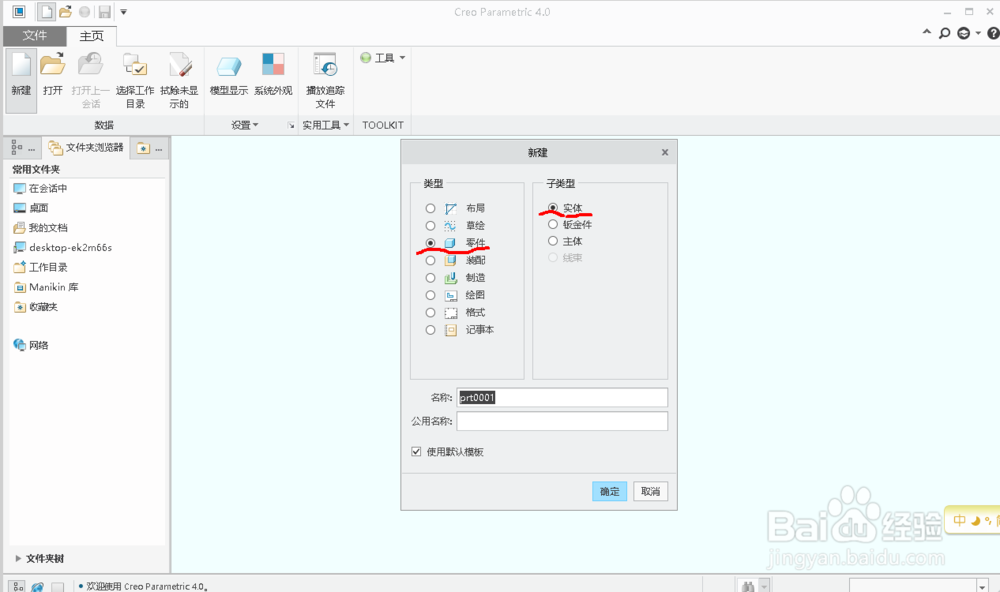Click the save disk icon in quick access toolbar
Screen dimensions: 1000x592
[105, 11]
